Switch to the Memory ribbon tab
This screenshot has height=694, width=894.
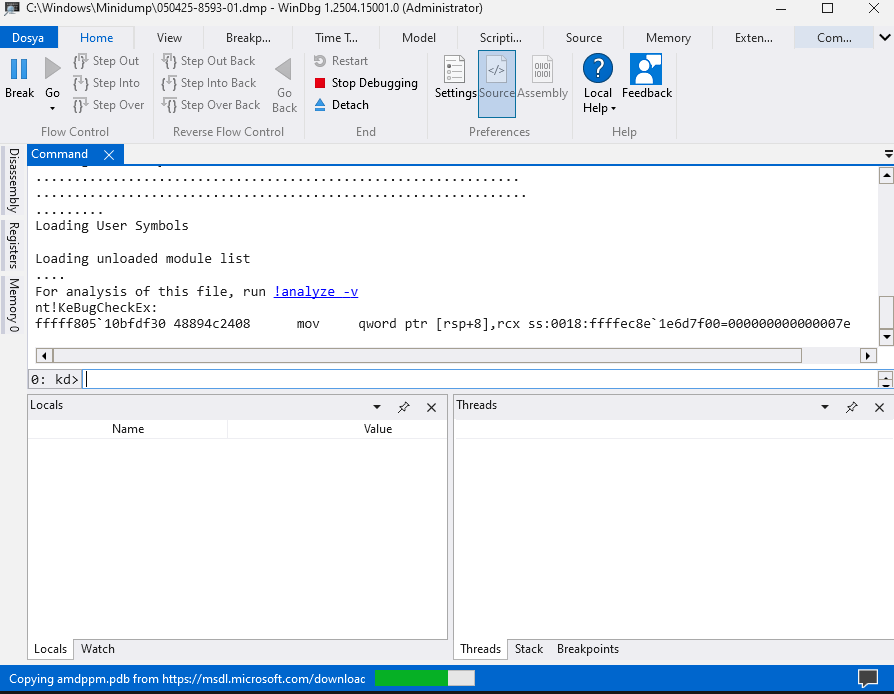point(668,38)
